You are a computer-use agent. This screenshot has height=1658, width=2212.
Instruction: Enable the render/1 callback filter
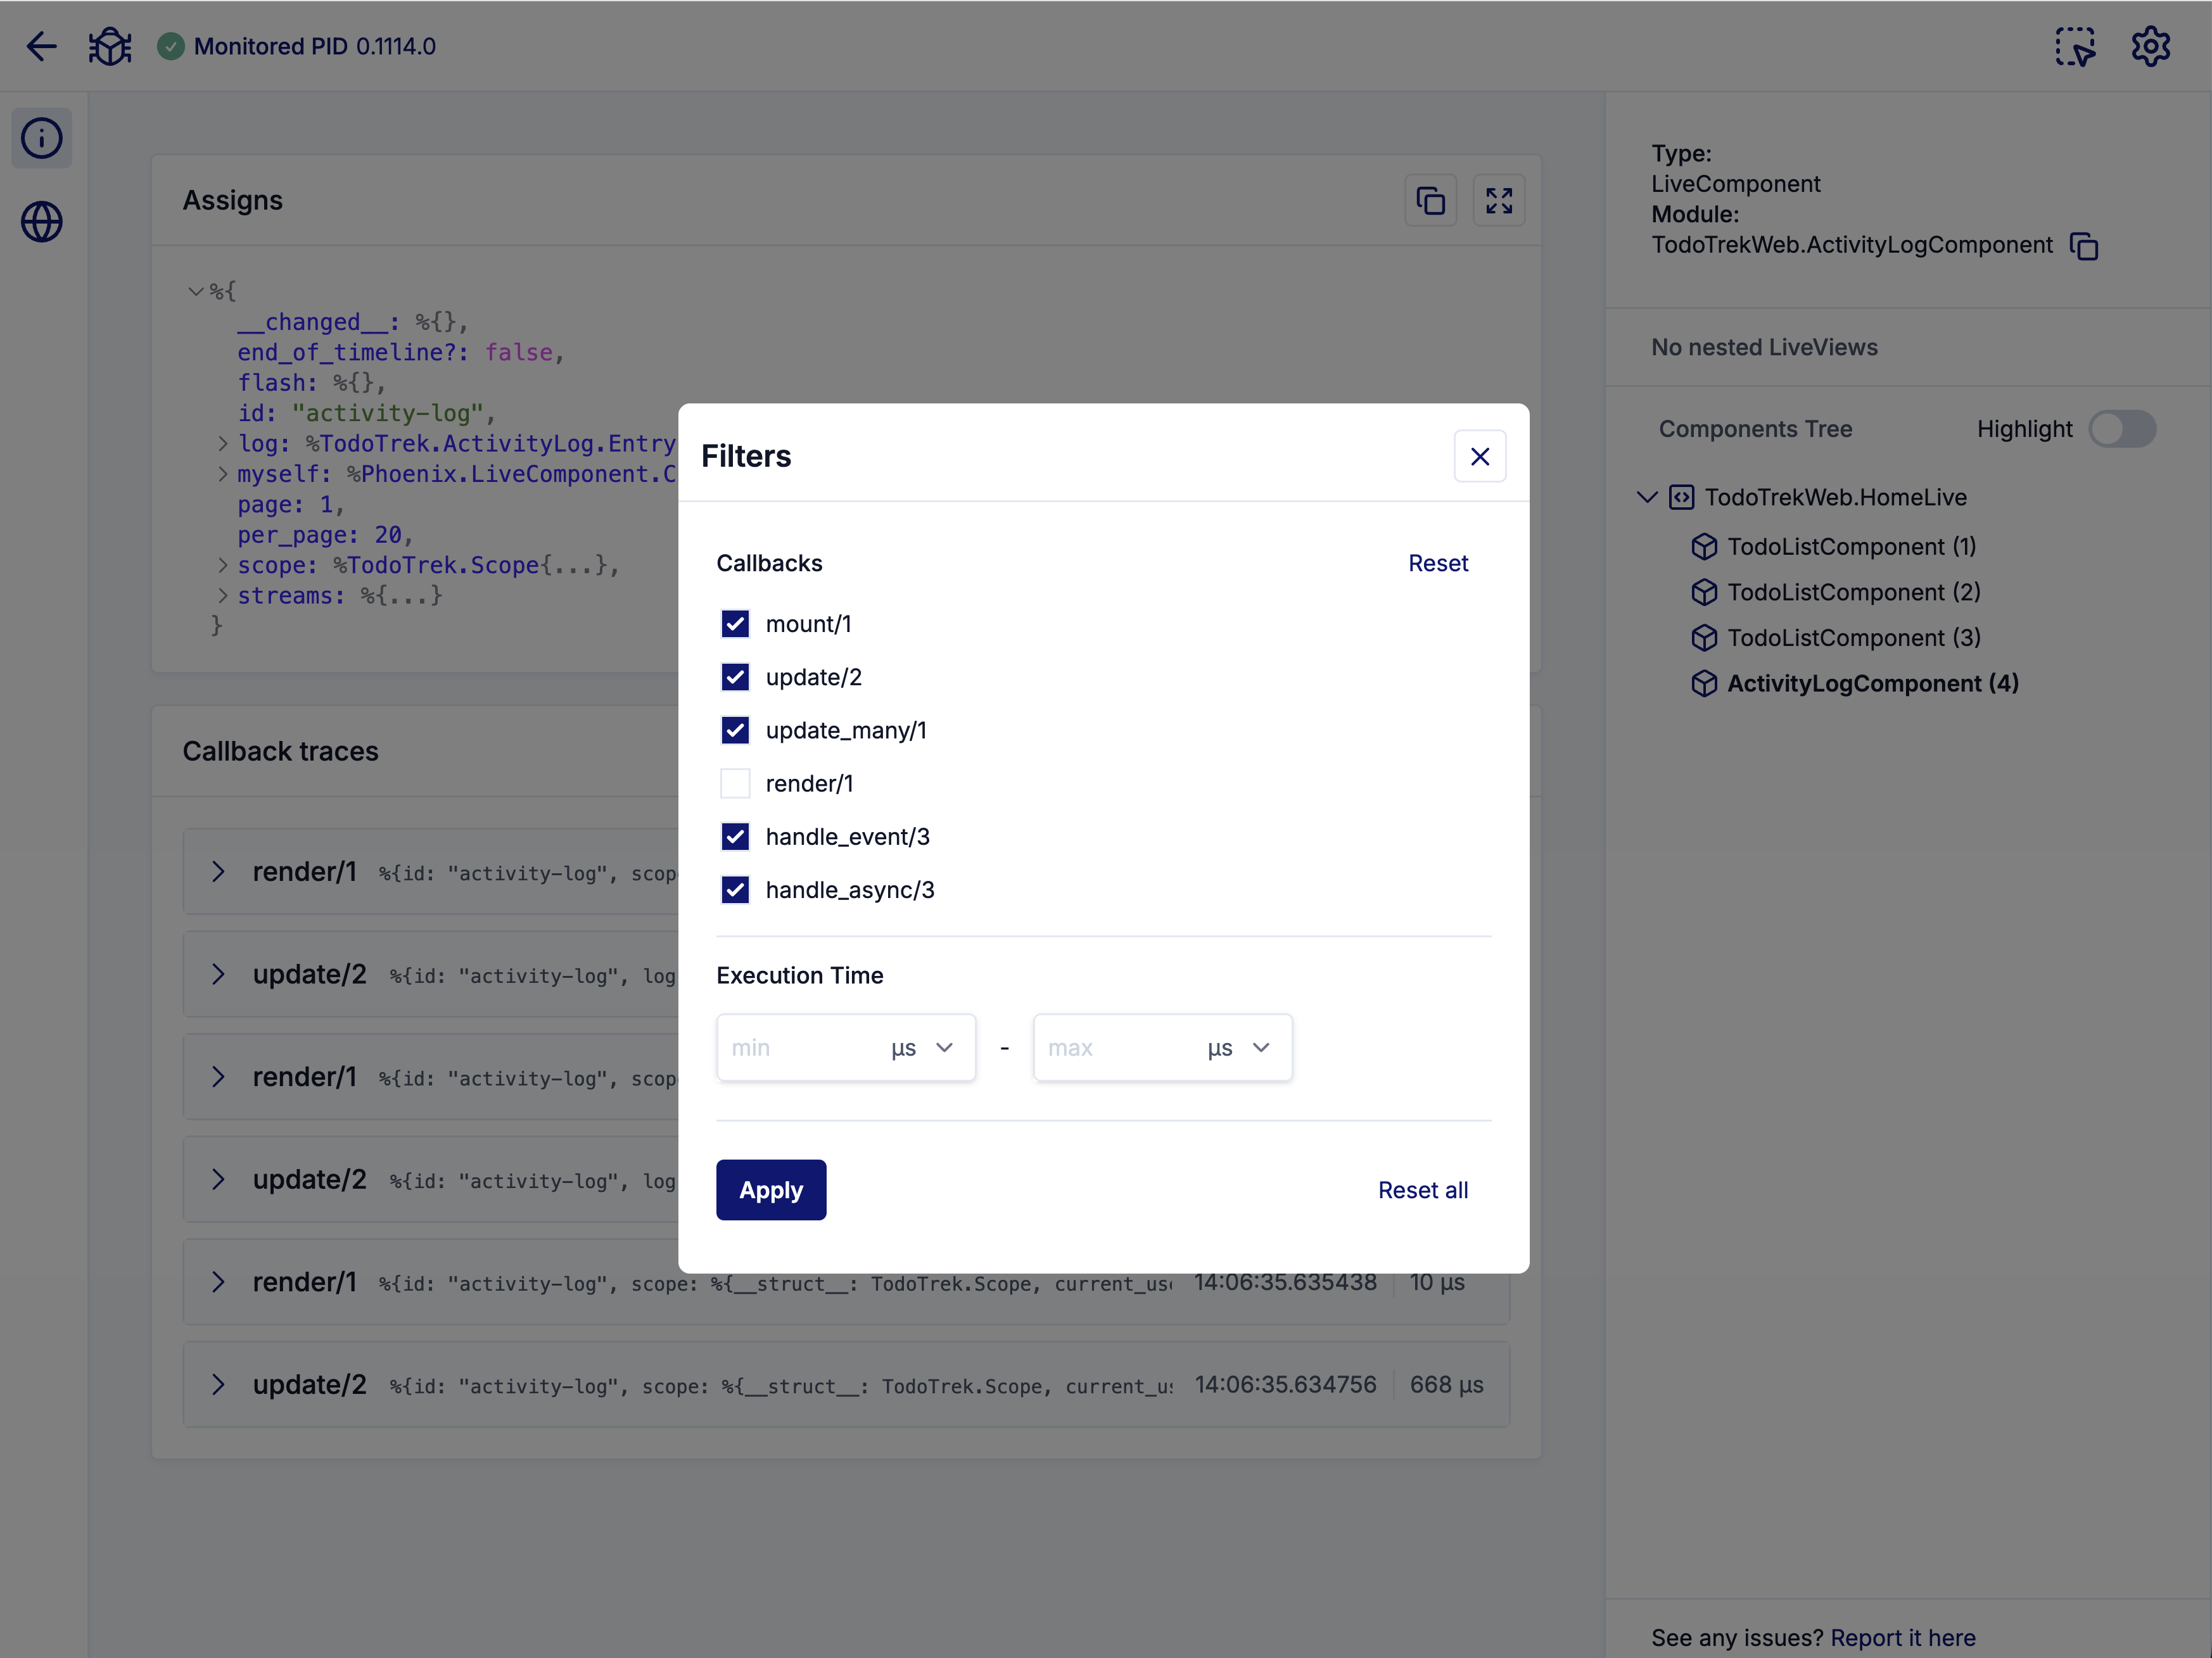click(735, 783)
